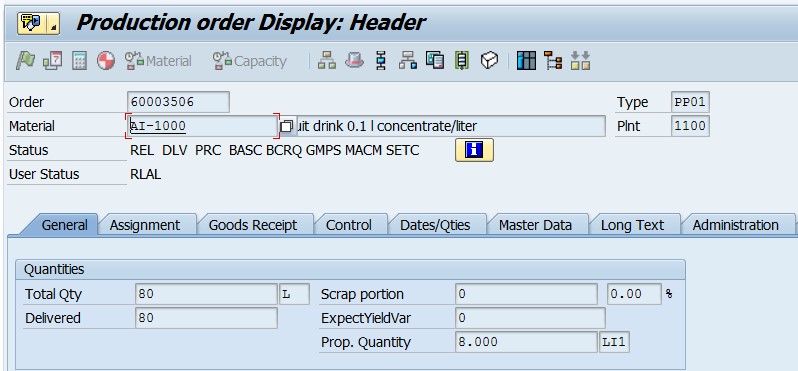Image resolution: width=798 pixels, height=371 pixels.
Task: Click the Order number field
Action: pos(178,102)
